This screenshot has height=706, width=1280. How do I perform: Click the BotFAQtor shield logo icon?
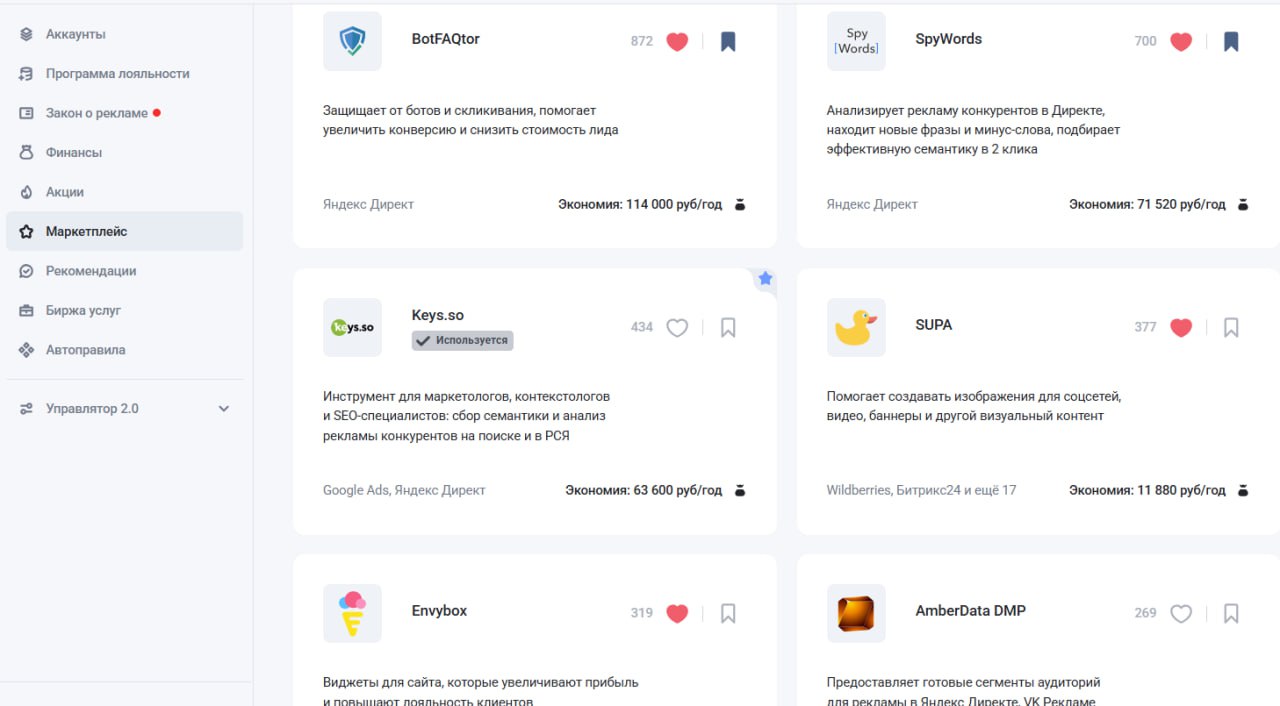pos(352,41)
